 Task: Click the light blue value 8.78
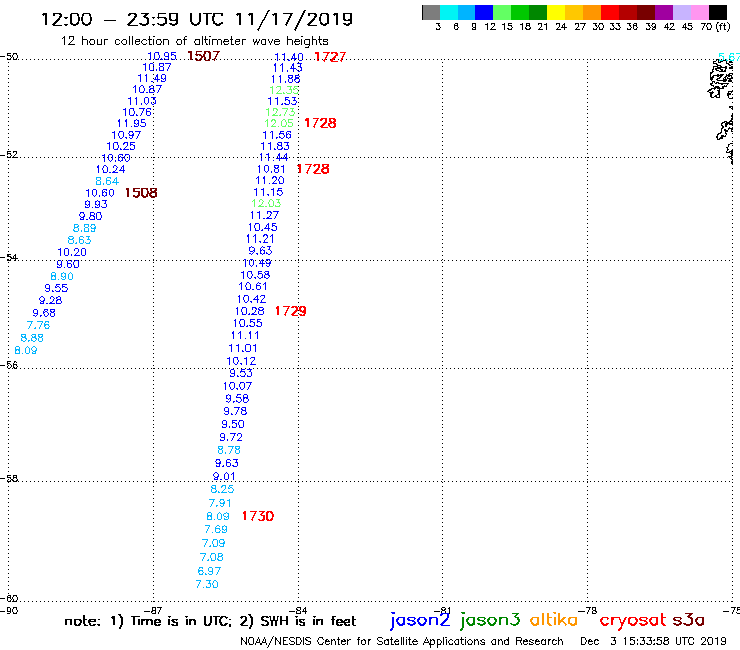pyautogui.click(x=229, y=450)
